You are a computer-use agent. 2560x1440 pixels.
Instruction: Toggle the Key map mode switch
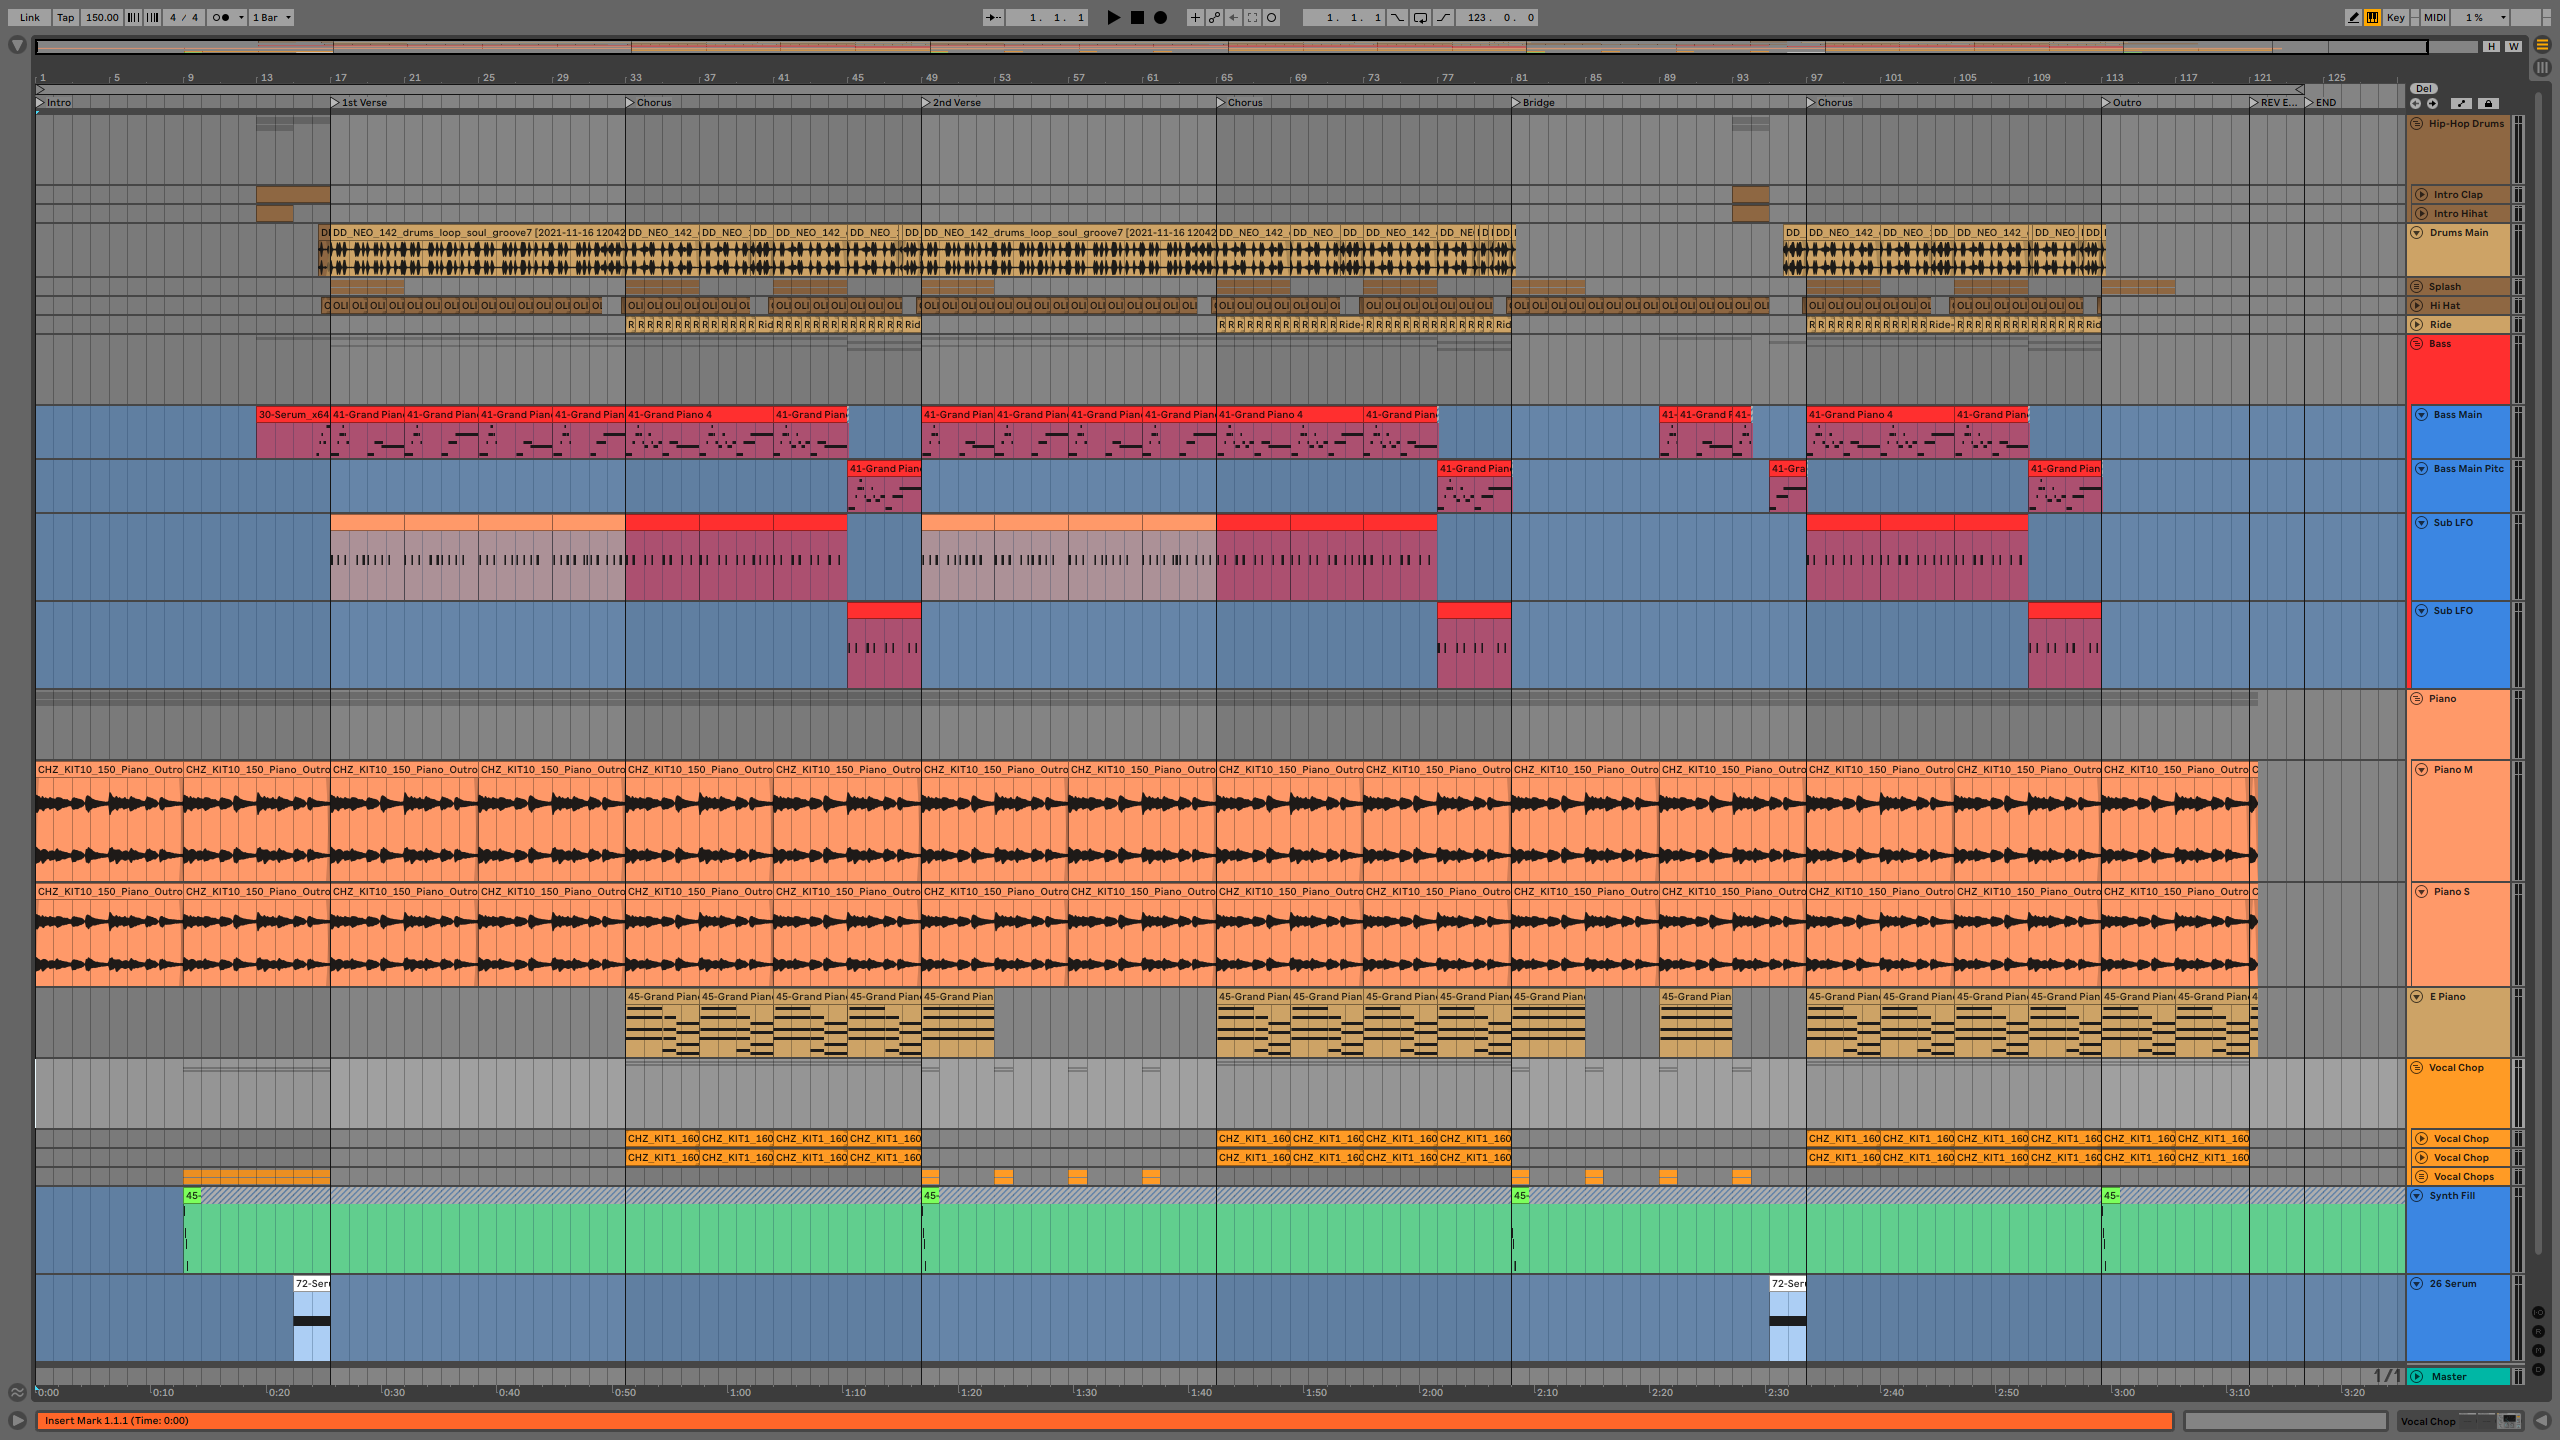pyautogui.click(x=2395, y=17)
